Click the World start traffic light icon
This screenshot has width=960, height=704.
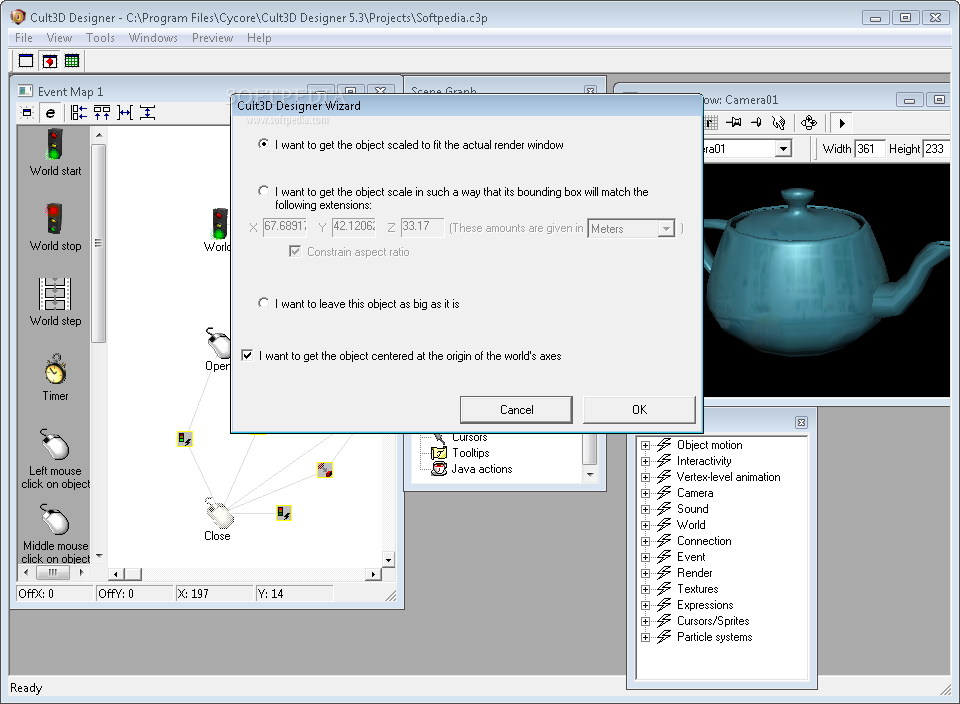coord(54,144)
